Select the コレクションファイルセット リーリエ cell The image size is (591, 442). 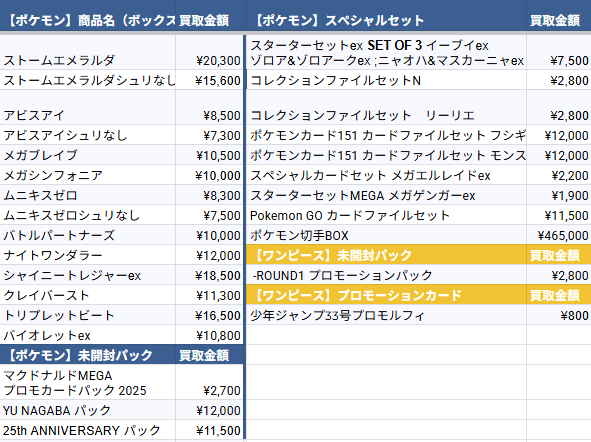click(386, 107)
